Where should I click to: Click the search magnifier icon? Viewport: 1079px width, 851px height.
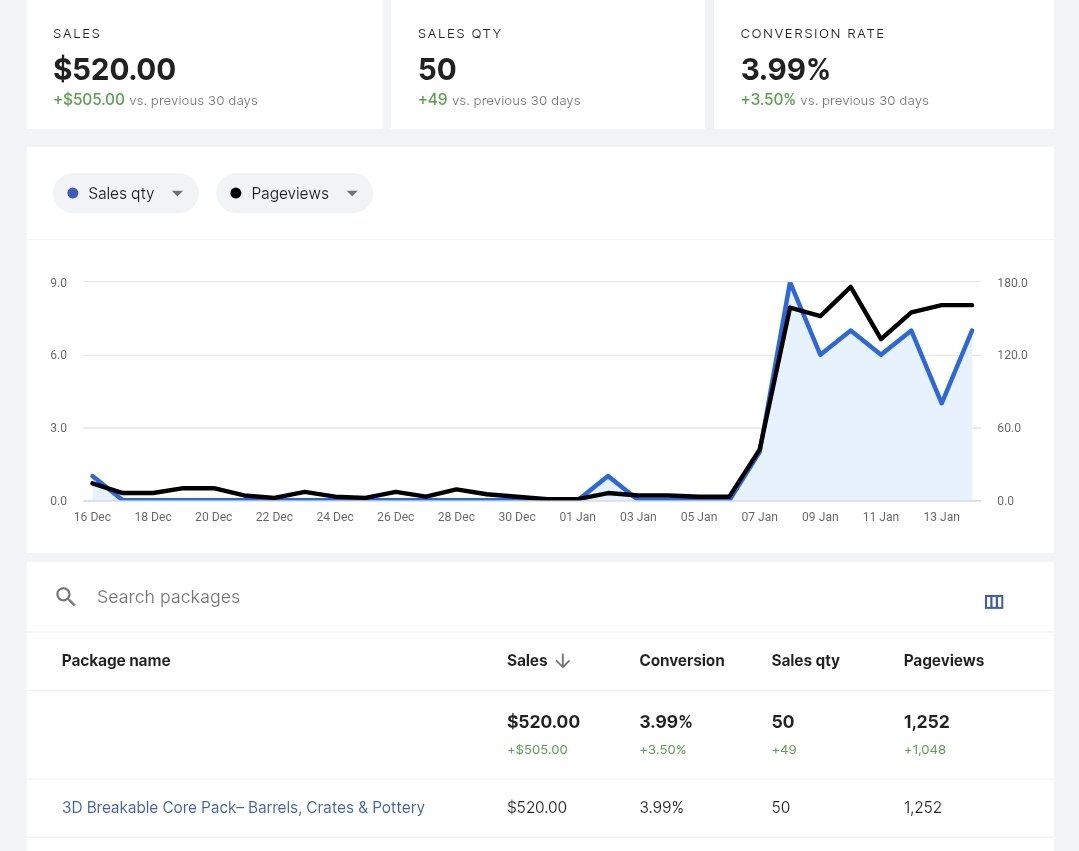65,596
